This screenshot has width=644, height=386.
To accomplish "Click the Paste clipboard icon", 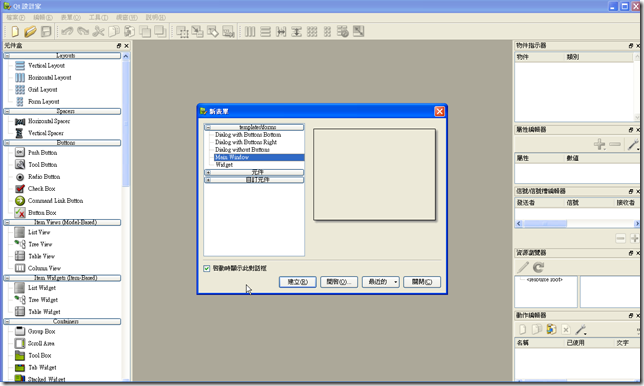I will 129,31.
